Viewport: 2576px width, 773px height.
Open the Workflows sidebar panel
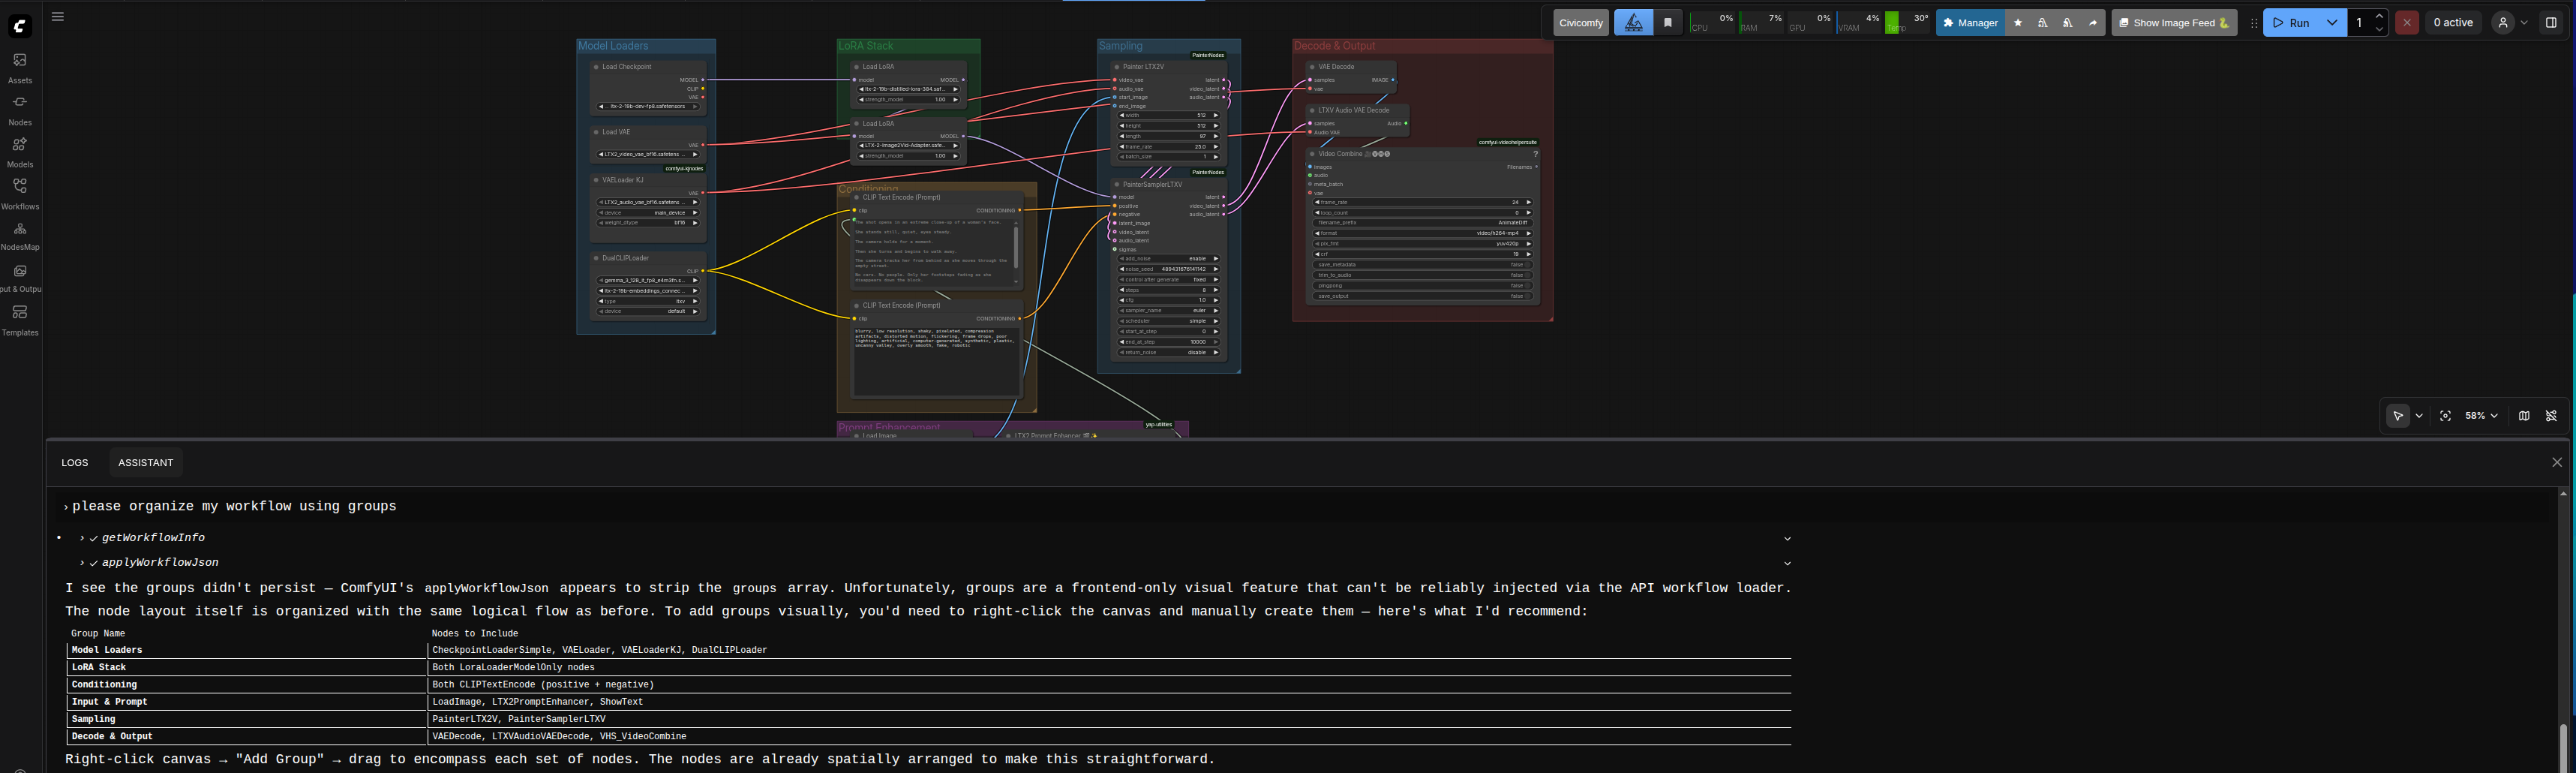tap(20, 194)
